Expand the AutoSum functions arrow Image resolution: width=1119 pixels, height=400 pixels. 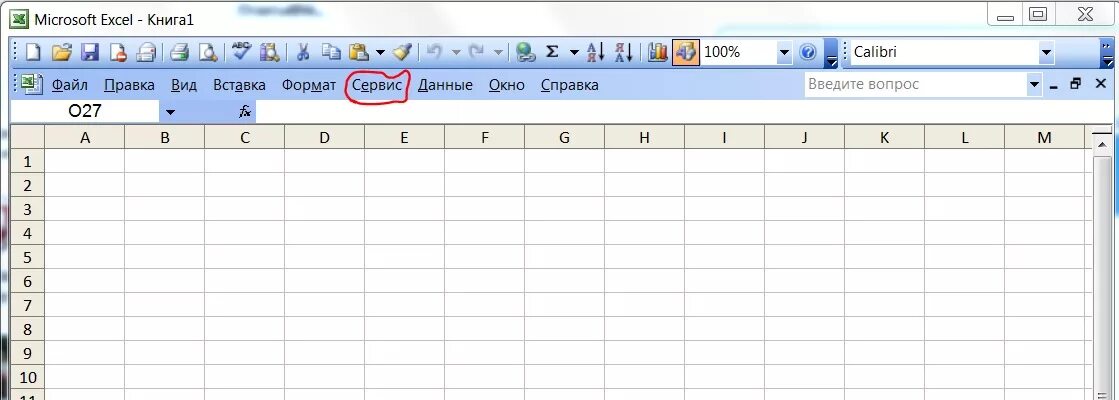(x=574, y=52)
